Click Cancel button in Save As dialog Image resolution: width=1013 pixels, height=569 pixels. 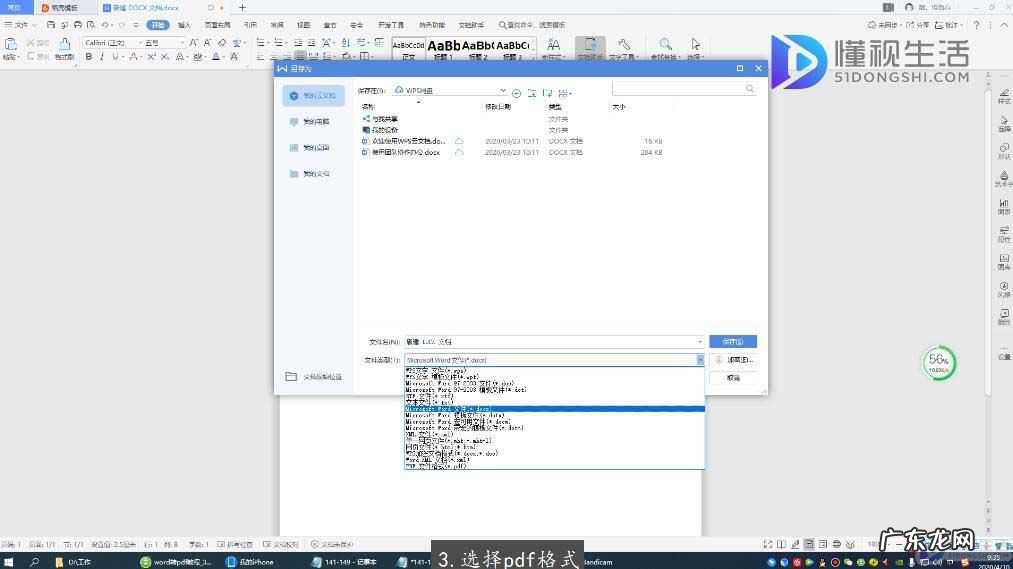[x=733, y=378]
